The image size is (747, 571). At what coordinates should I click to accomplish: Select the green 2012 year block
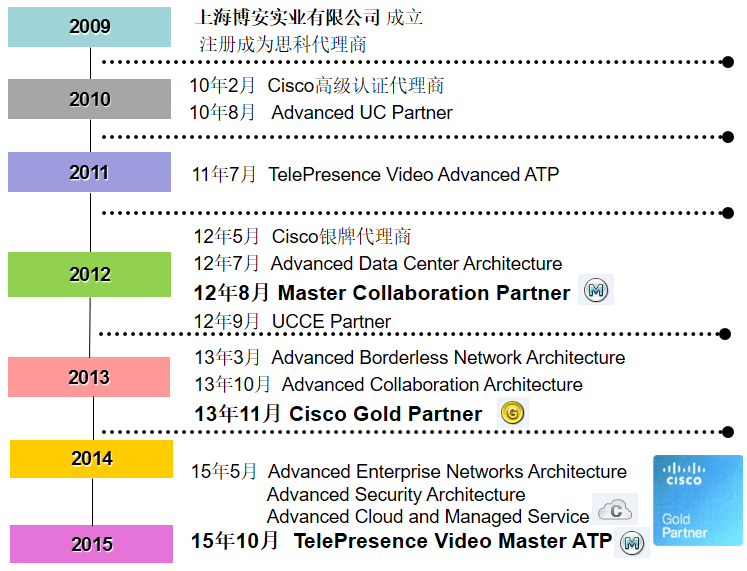coord(89,274)
